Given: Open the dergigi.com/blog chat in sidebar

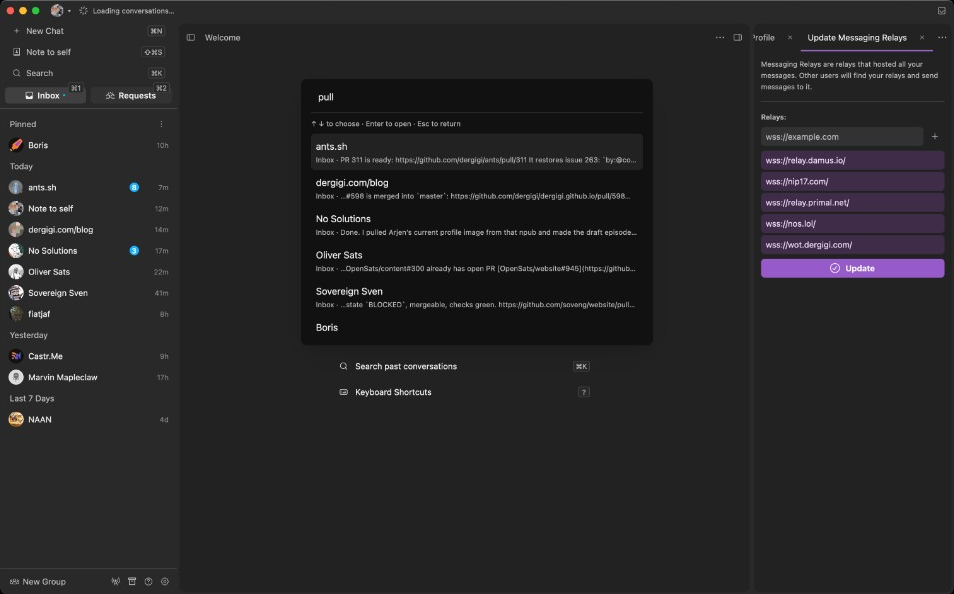Looking at the screenshot, I should click(89, 230).
